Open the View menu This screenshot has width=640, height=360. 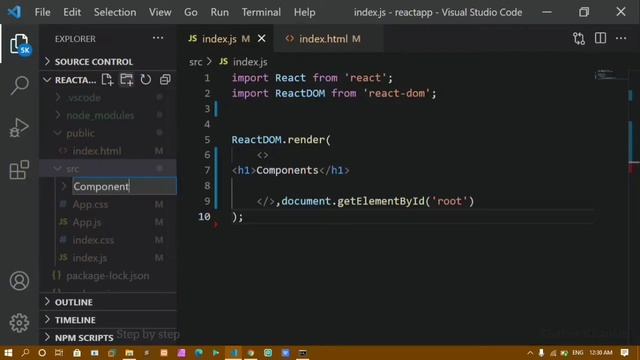click(x=160, y=12)
